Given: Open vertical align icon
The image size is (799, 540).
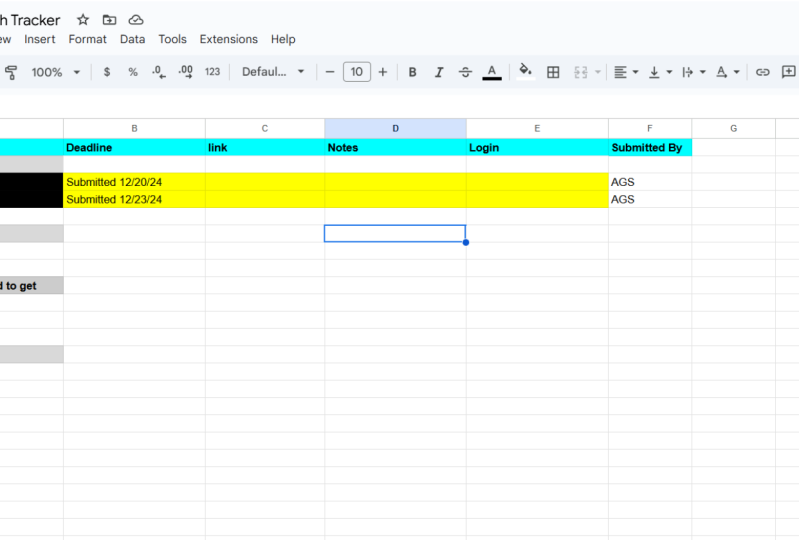Looking at the screenshot, I should (654, 72).
